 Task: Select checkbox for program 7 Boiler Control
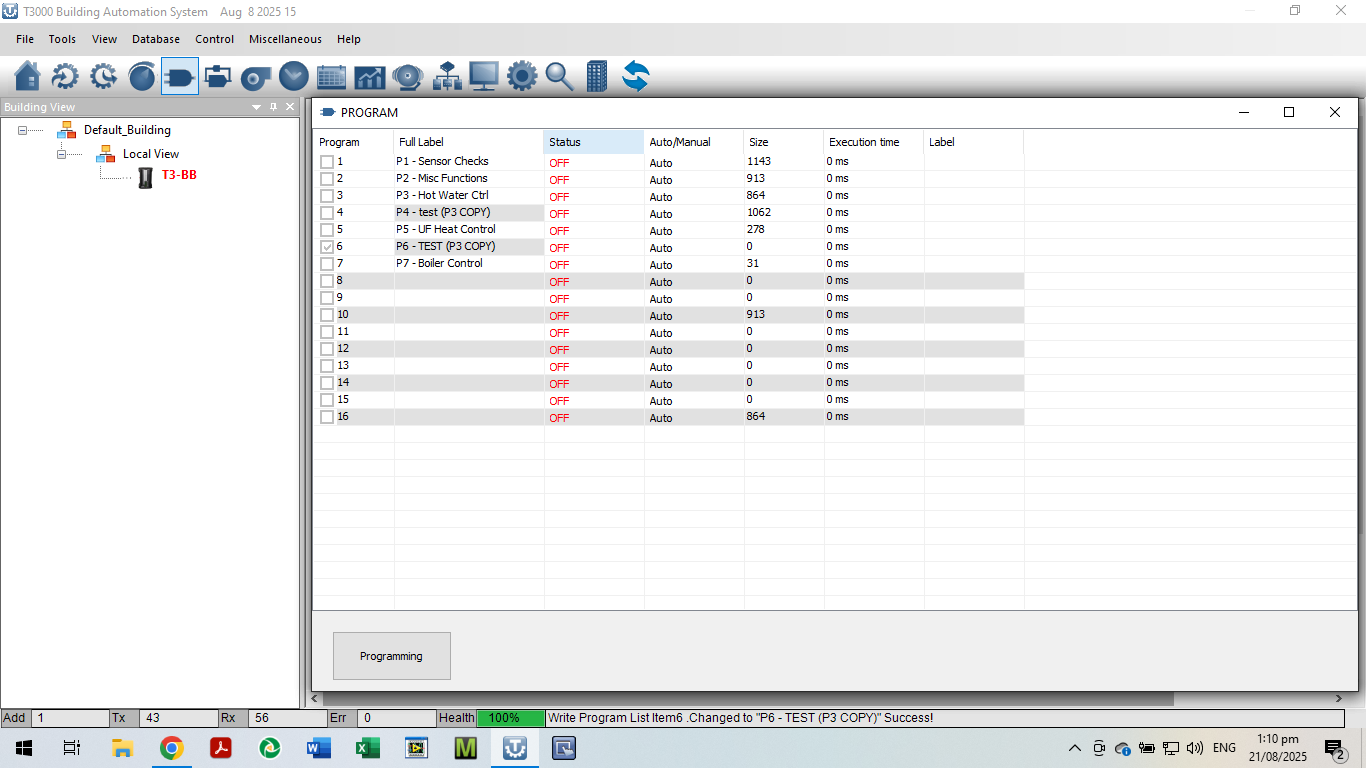[x=327, y=264]
